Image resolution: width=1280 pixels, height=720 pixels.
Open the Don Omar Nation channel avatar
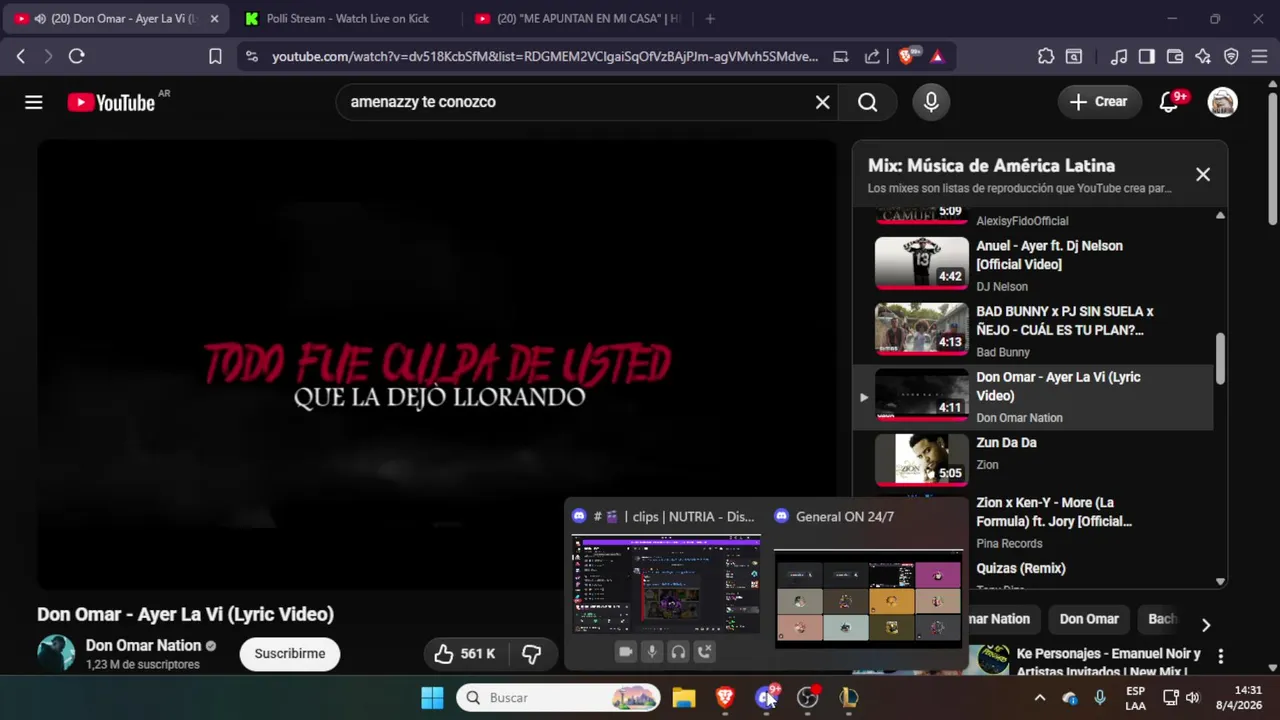pos(56,653)
